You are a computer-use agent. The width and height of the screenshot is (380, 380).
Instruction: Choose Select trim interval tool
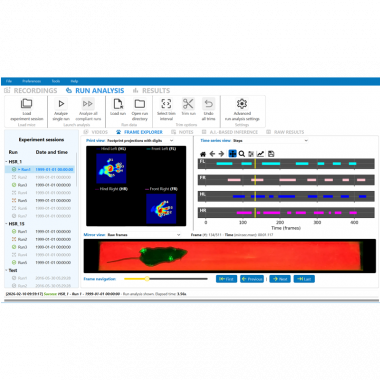166,104
